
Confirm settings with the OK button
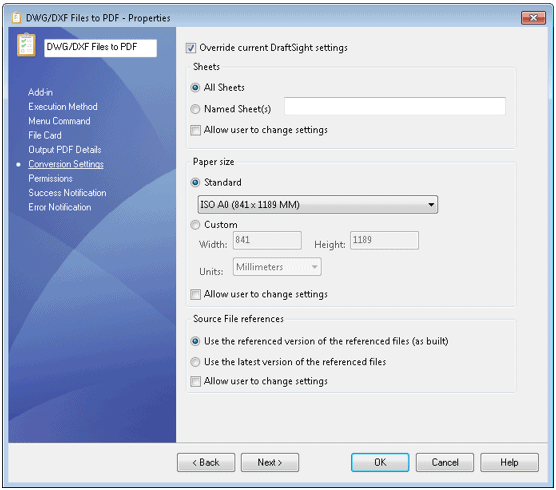pyautogui.click(x=380, y=462)
